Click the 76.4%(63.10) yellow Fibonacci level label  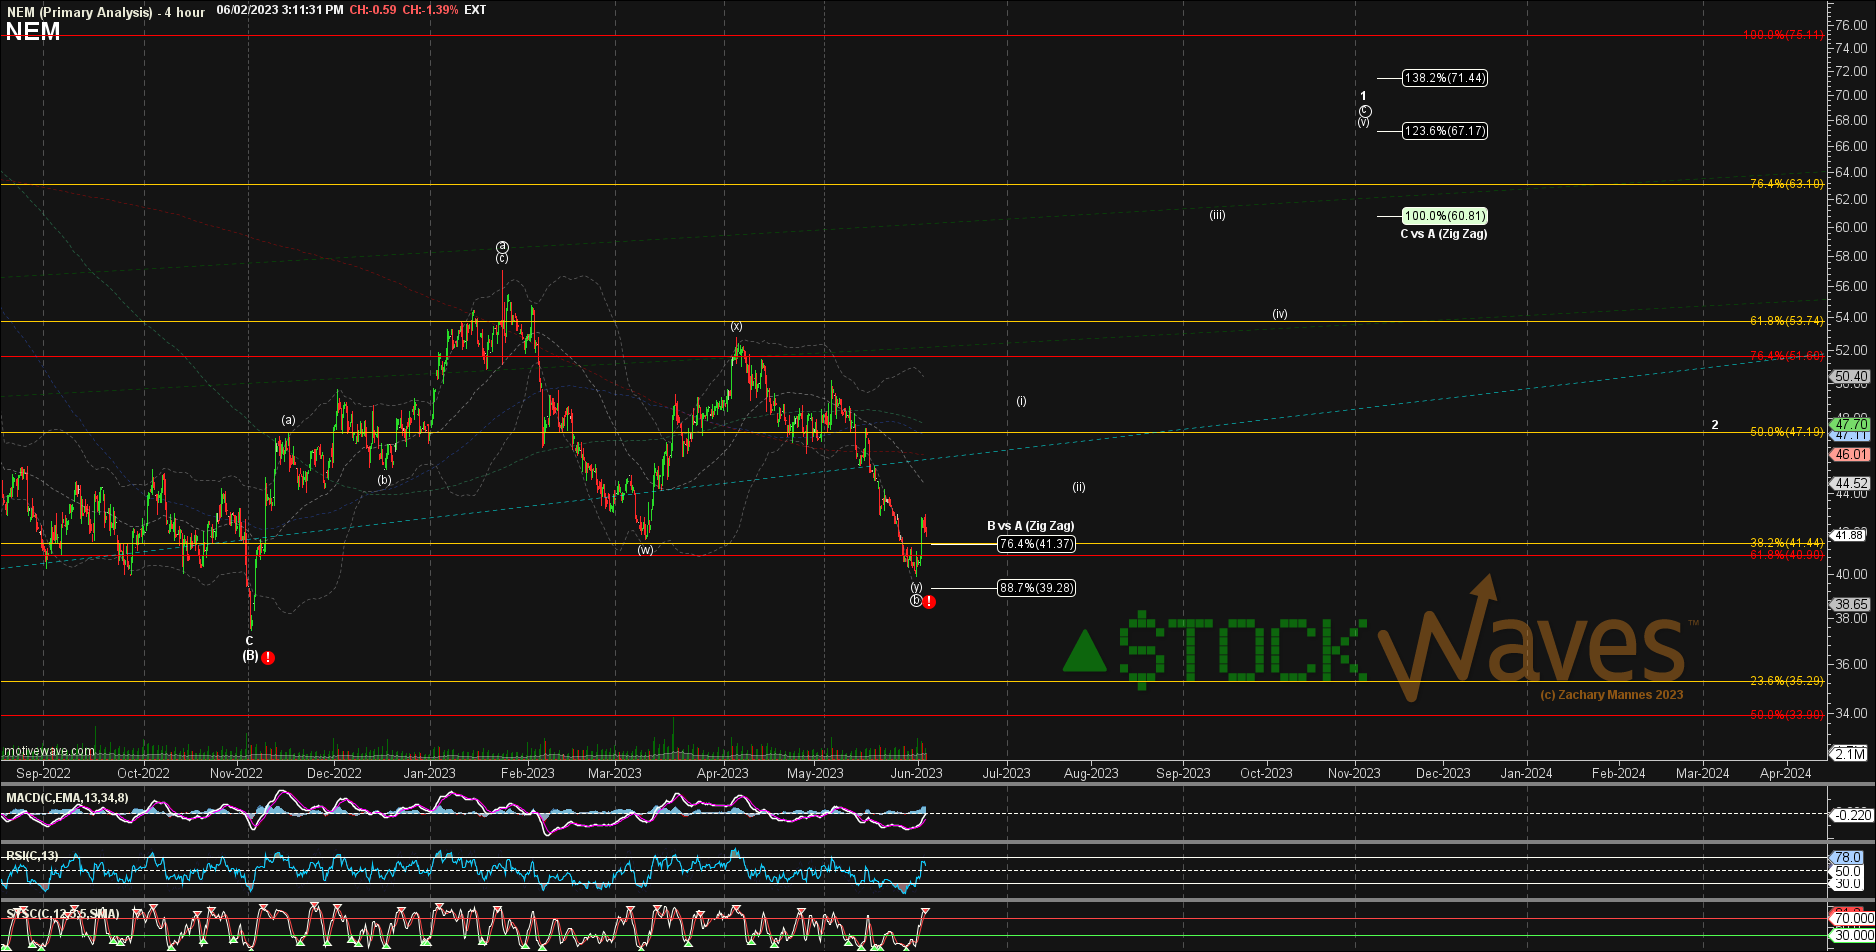(1786, 184)
